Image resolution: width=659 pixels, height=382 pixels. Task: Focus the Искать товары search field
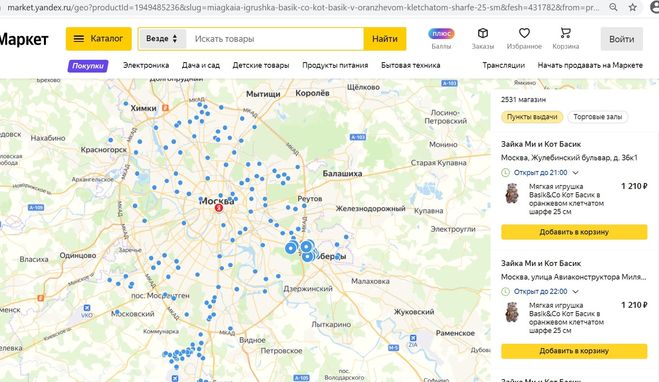[x=275, y=39]
